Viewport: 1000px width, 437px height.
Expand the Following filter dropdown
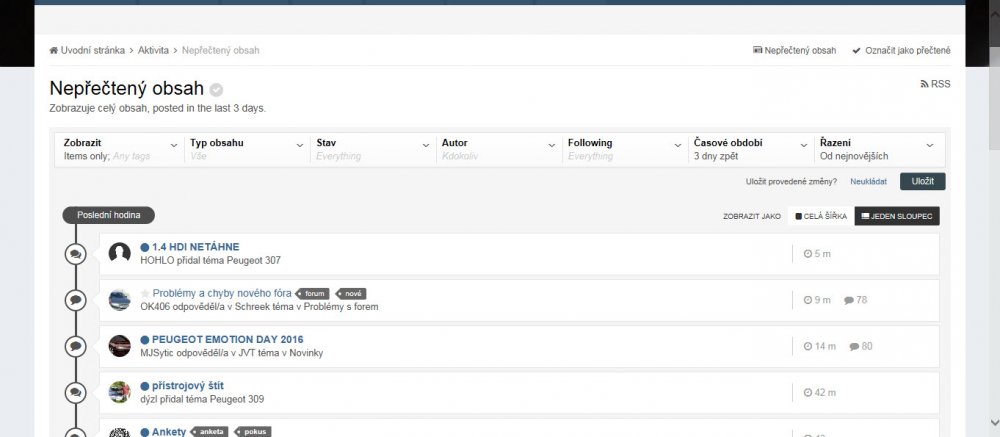tap(624, 149)
